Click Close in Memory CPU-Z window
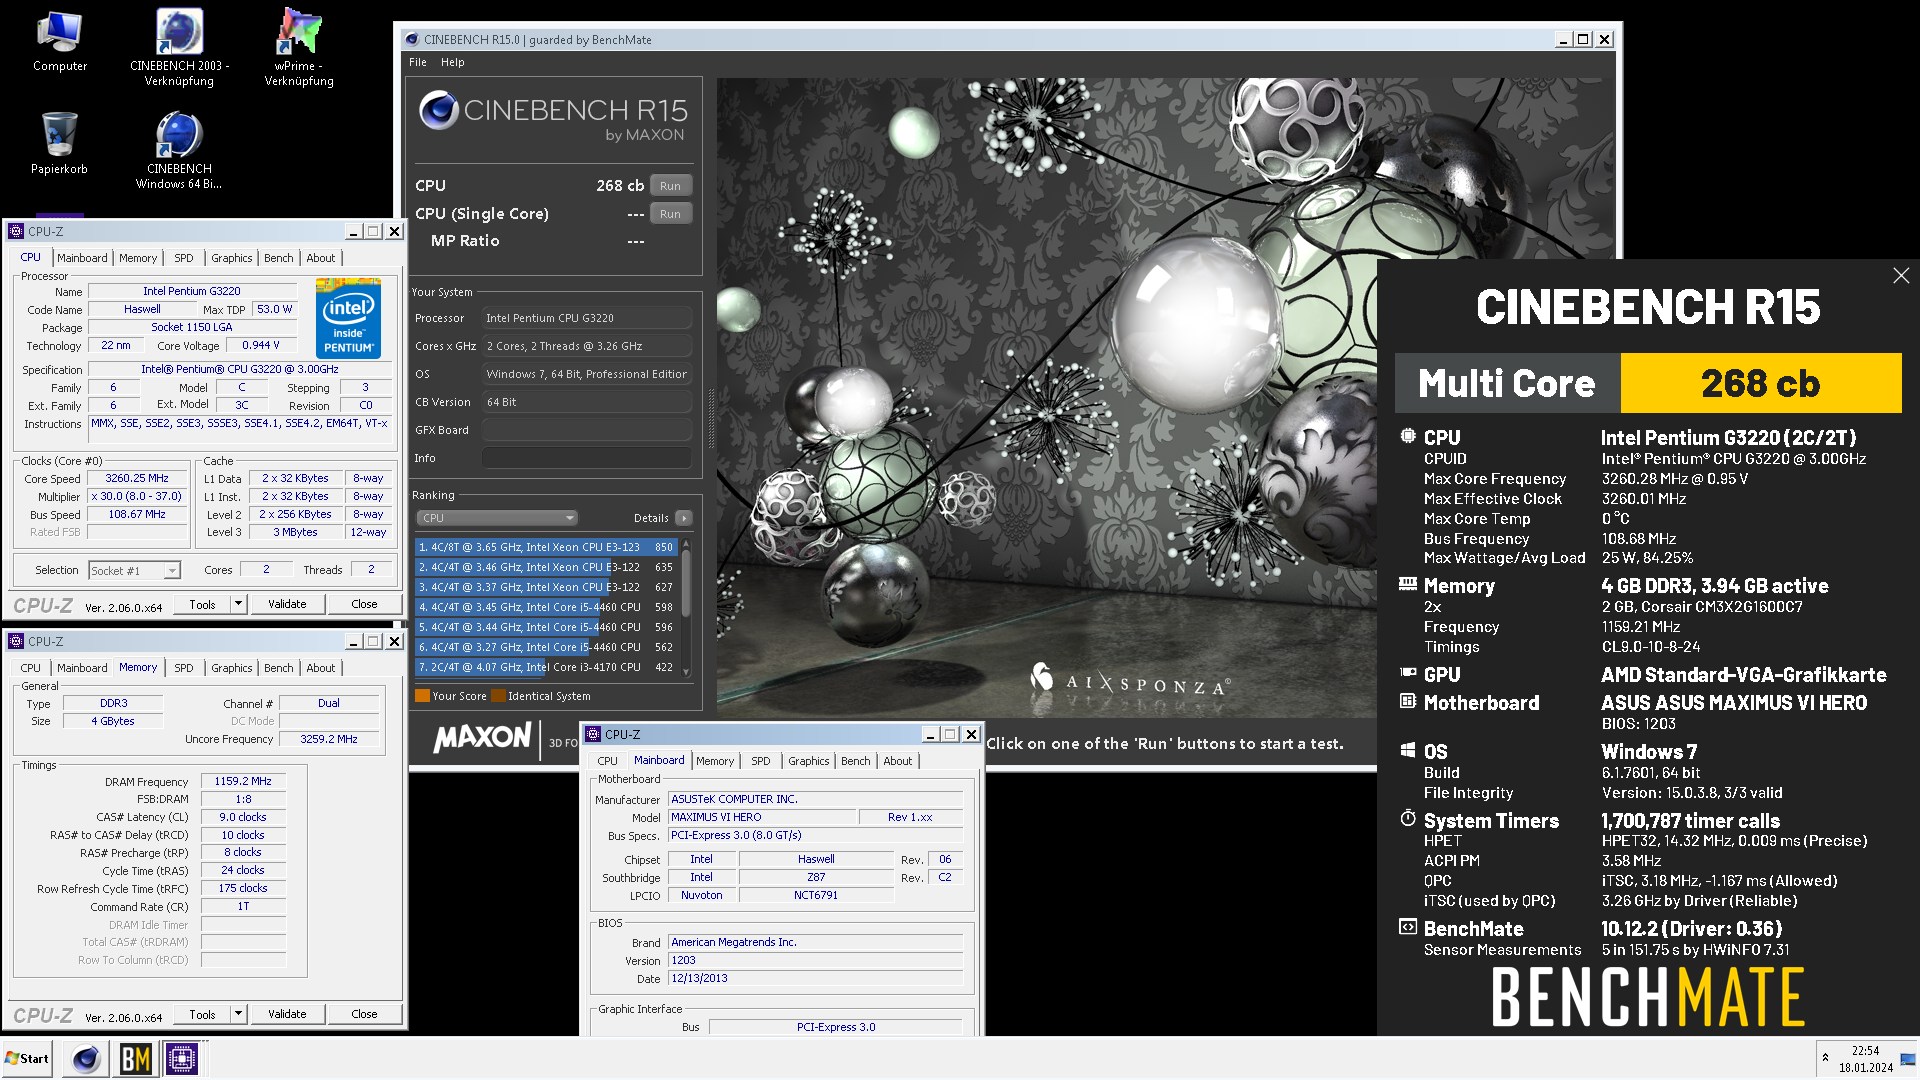Screen dimensions: 1920x1080 [364, 1014]
